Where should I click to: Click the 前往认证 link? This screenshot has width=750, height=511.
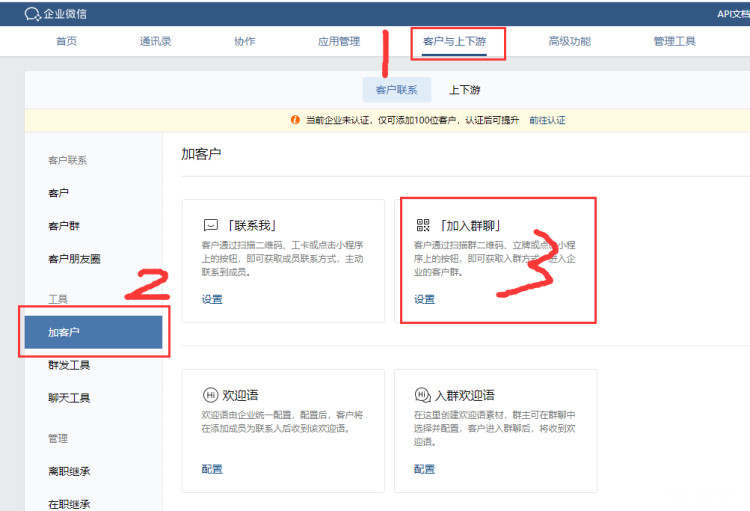point(547,120)
